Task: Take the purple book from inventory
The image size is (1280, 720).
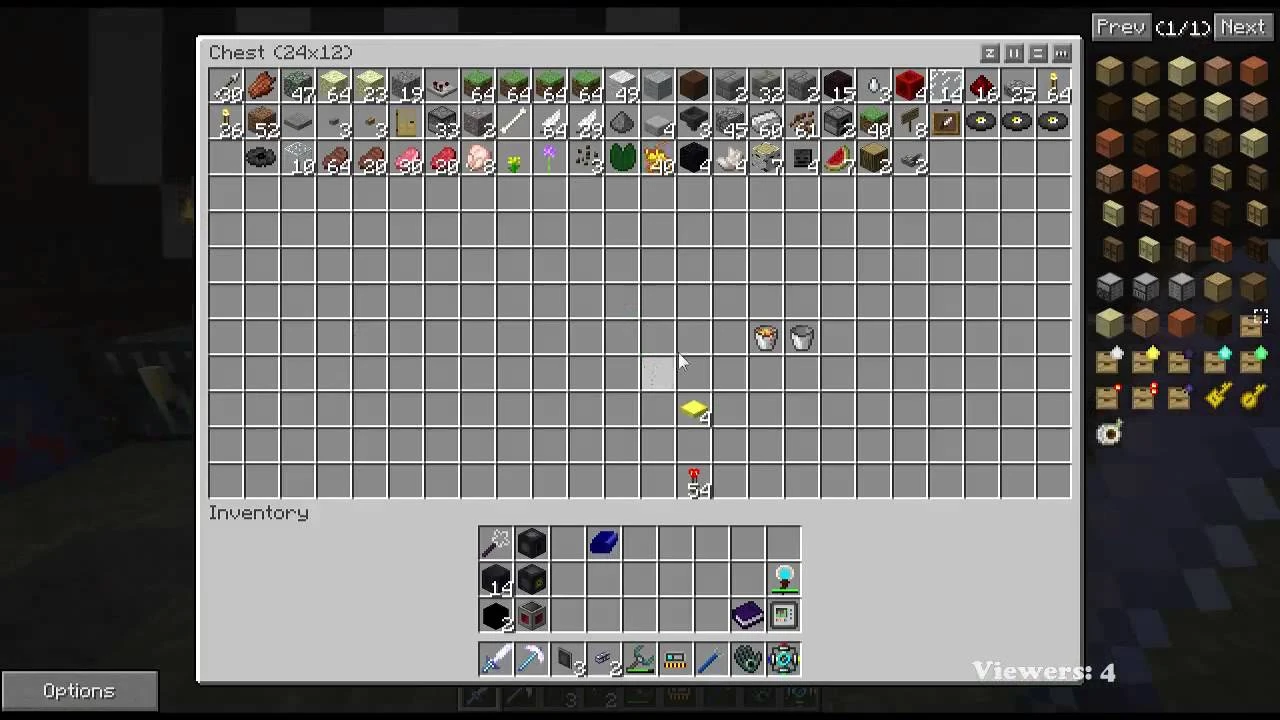Action: [748, 615]
